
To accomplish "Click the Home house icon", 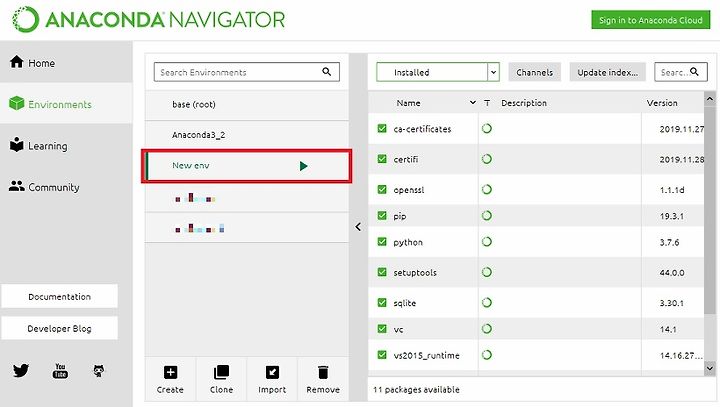I will (x=17, y=62).
